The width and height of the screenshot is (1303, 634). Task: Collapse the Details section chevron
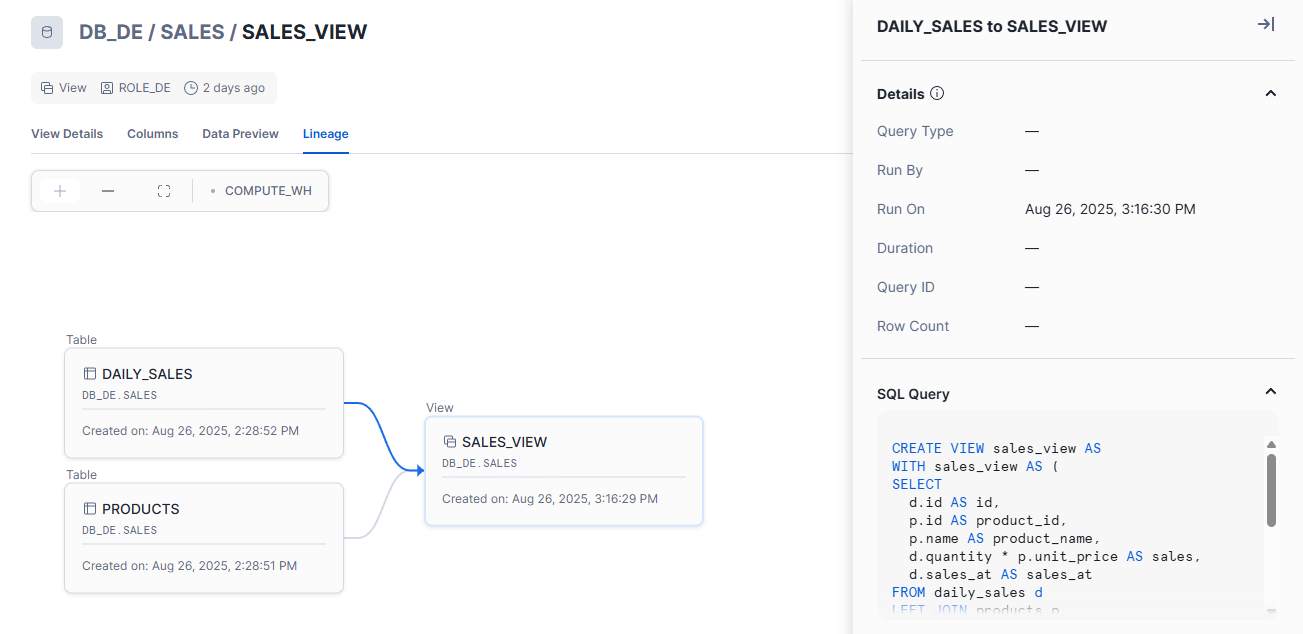(x=1271, y=94)
